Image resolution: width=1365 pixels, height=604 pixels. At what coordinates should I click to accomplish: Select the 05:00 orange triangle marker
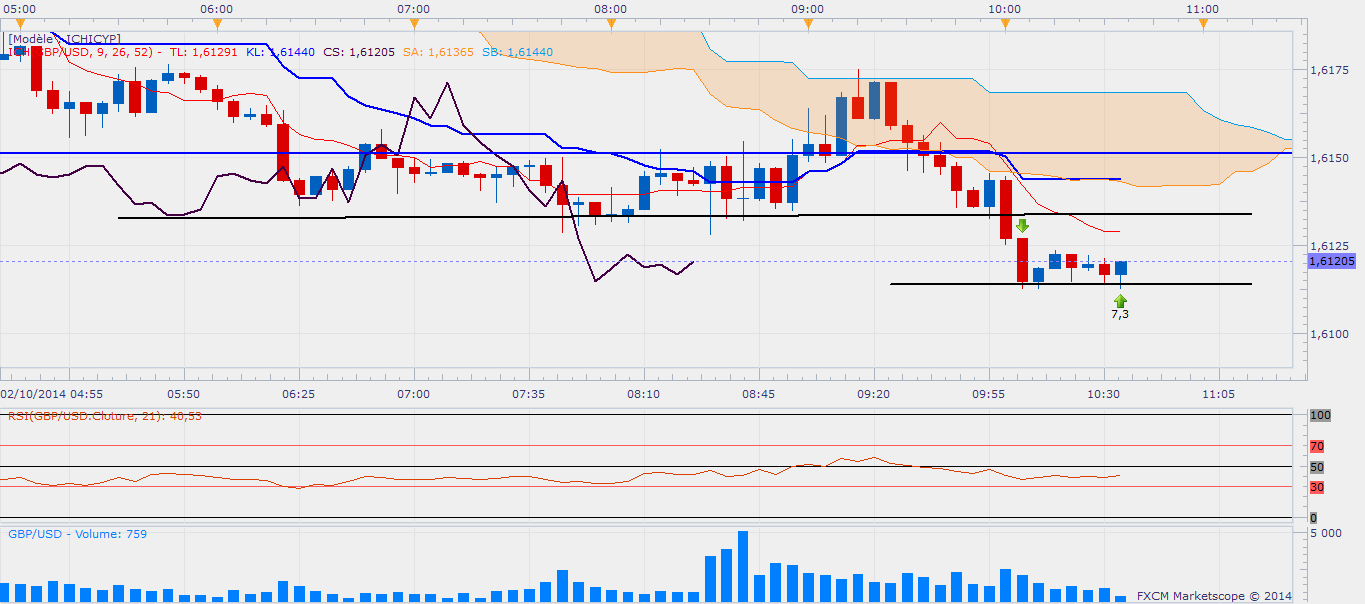[20, 22]
